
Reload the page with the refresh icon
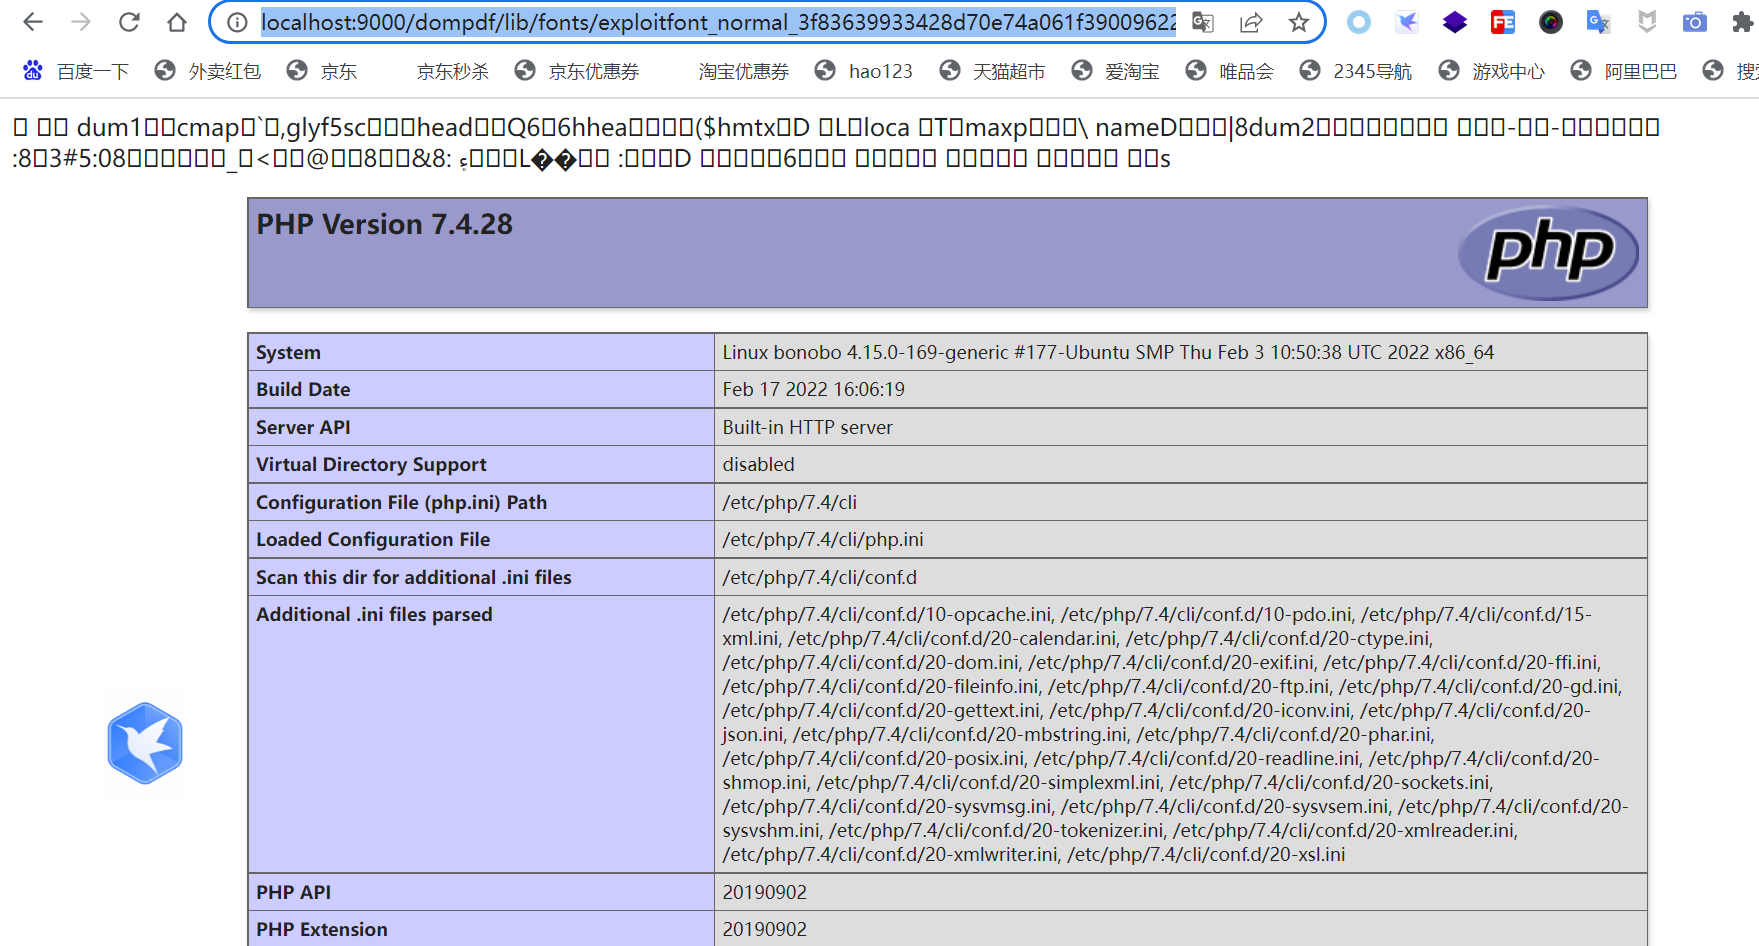pyautogui.click(x=129, y=22)
